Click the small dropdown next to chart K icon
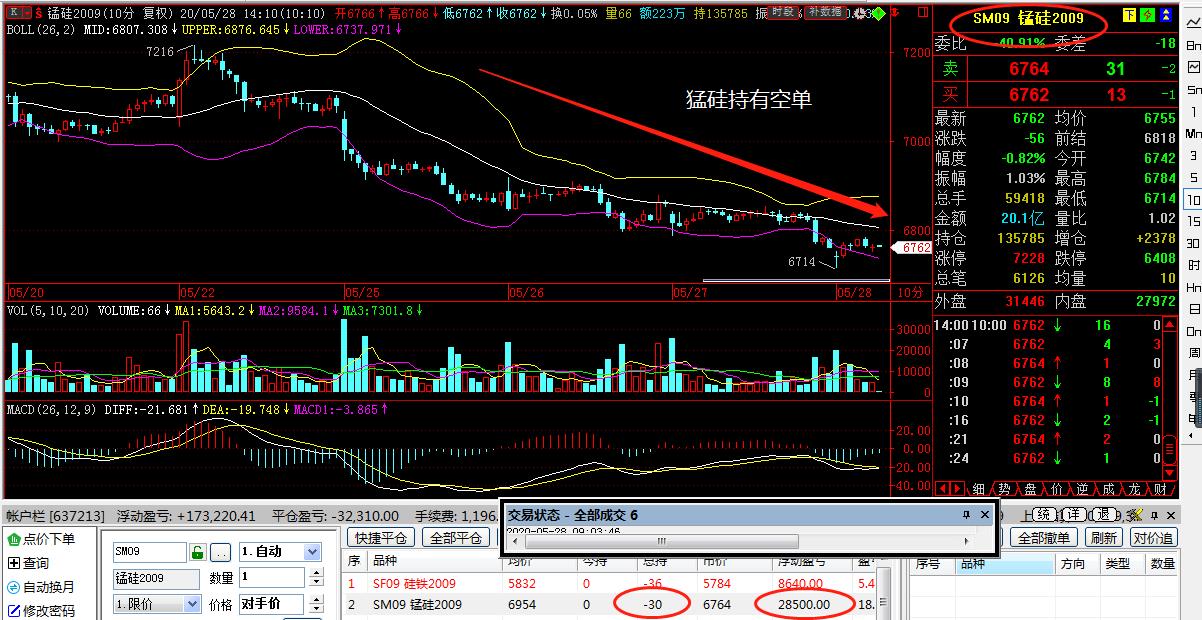 [29, 13]
